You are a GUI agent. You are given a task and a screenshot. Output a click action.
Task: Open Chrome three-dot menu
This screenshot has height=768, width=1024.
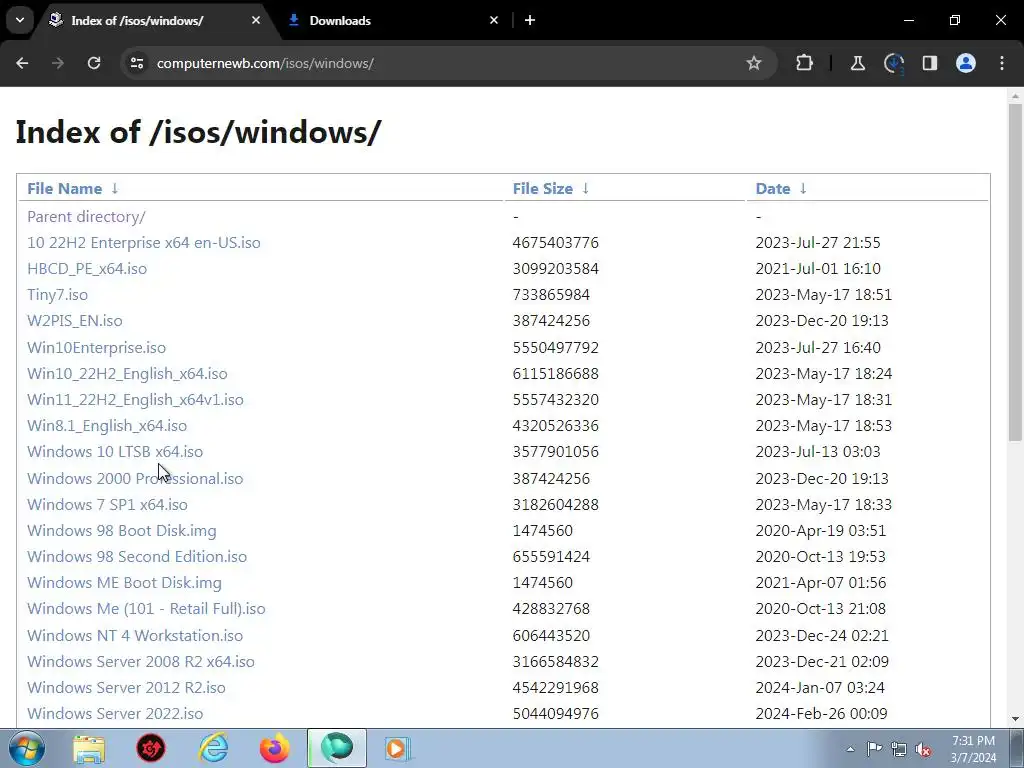pos(1002,63)
